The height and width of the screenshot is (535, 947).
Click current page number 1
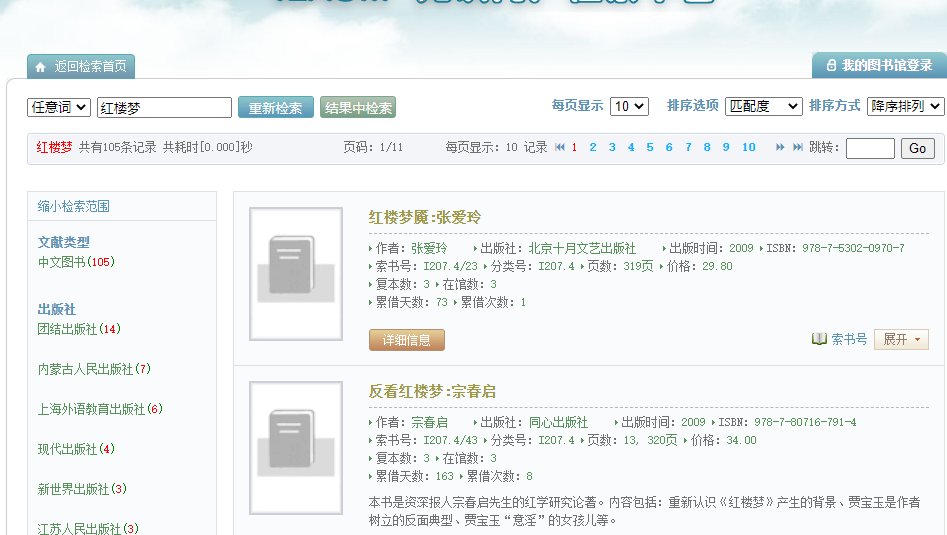click(574, 147)
